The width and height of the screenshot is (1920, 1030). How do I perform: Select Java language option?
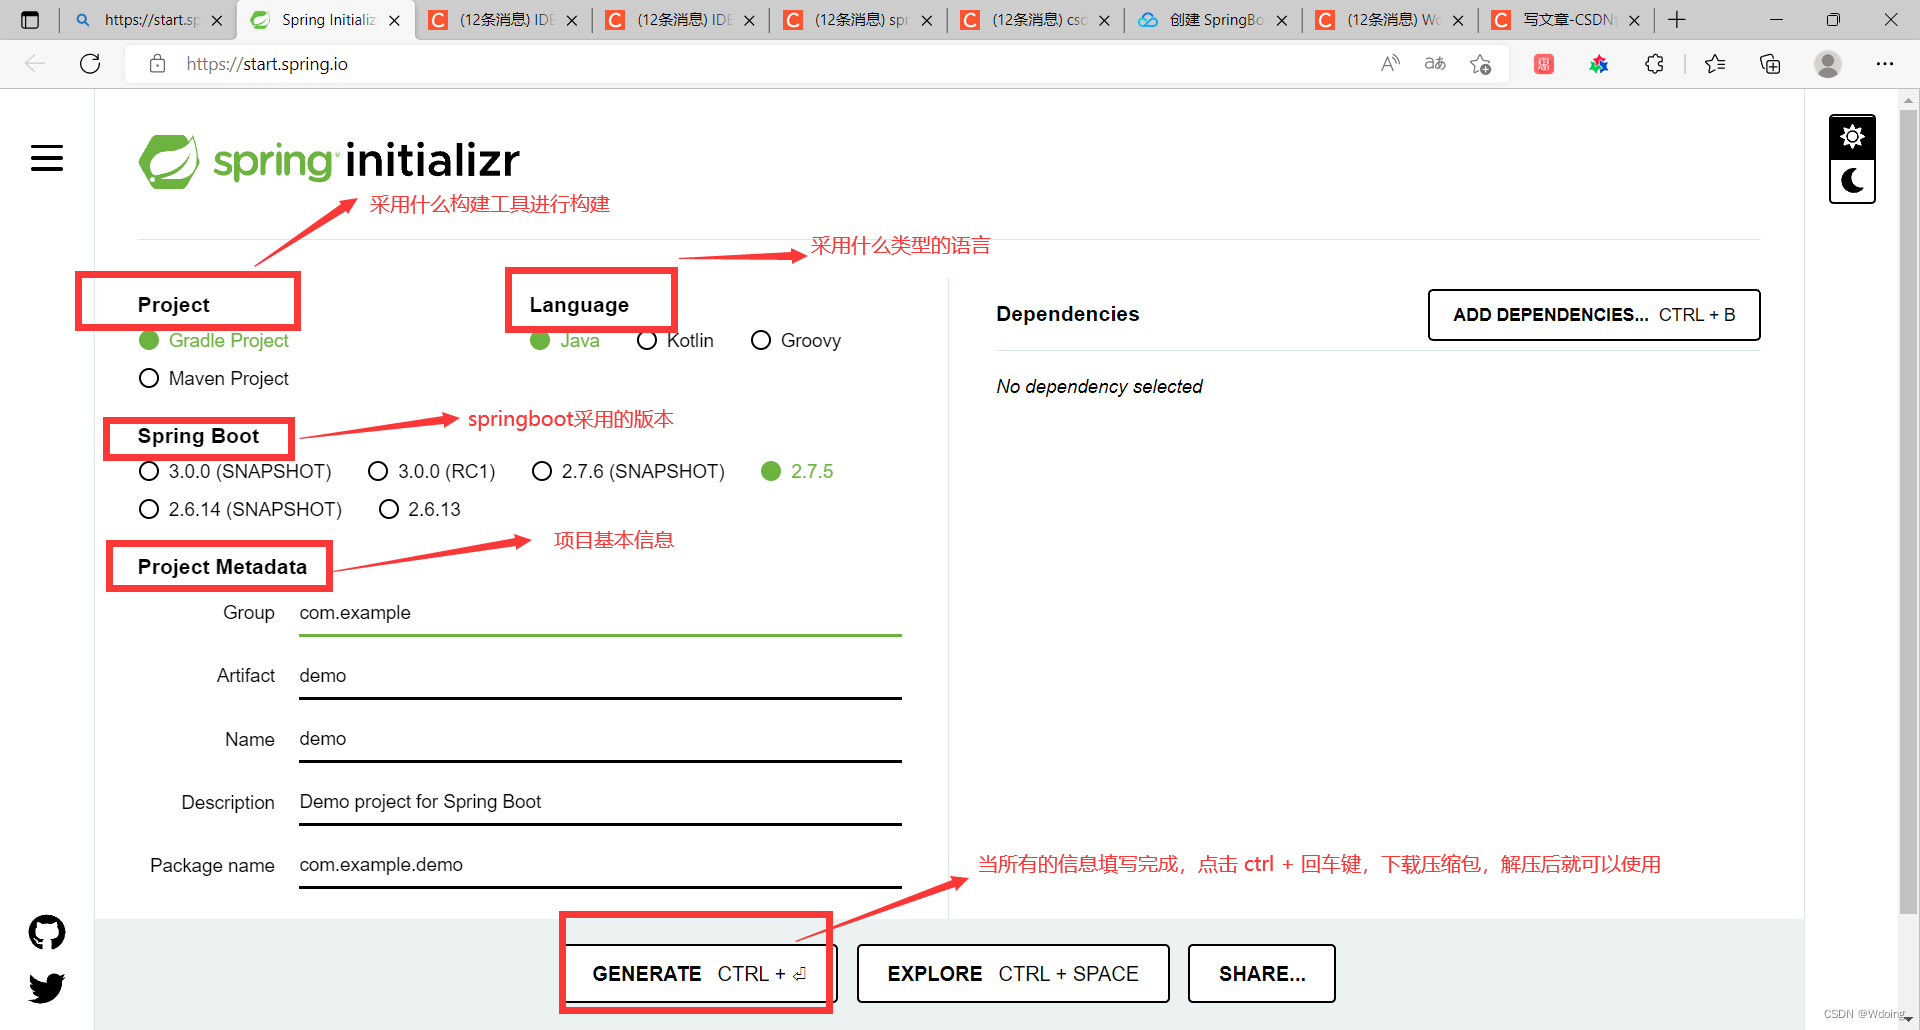[540, 340]
